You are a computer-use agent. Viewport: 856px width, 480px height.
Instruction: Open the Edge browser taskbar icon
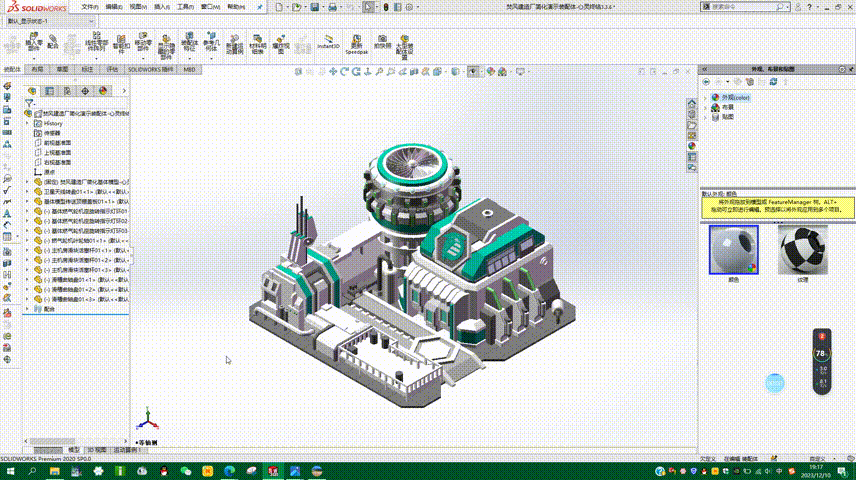click(229, 471)
